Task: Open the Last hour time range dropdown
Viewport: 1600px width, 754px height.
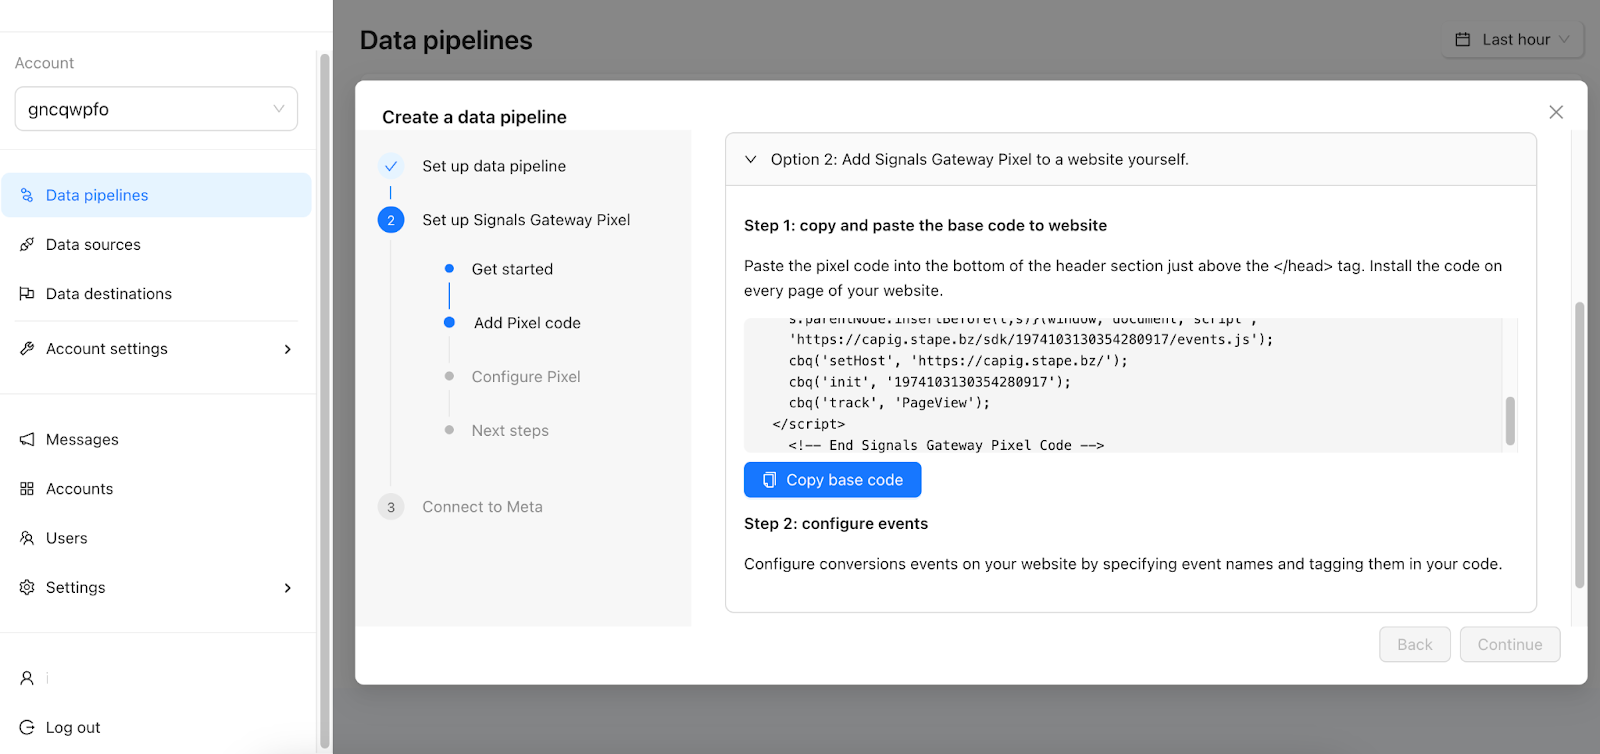Action: point(1513,39)
